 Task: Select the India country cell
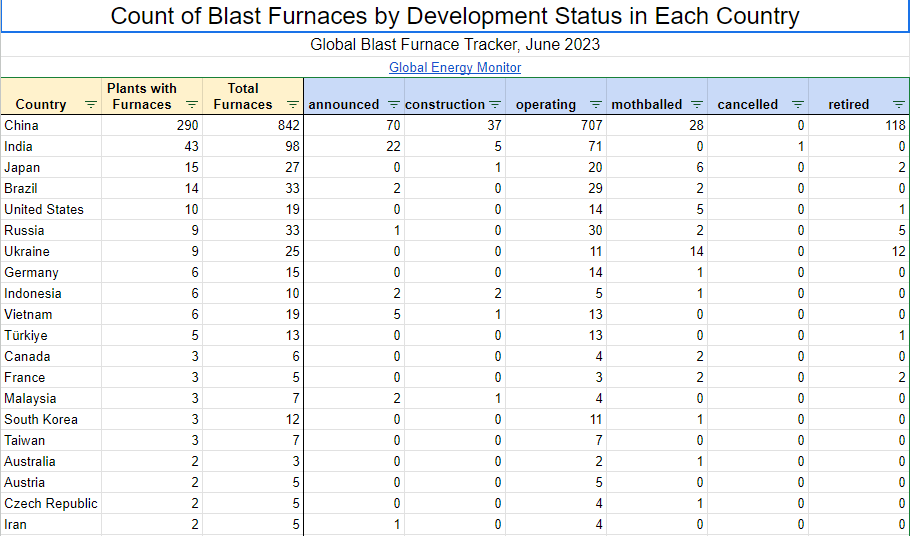(x=51, y=146)
